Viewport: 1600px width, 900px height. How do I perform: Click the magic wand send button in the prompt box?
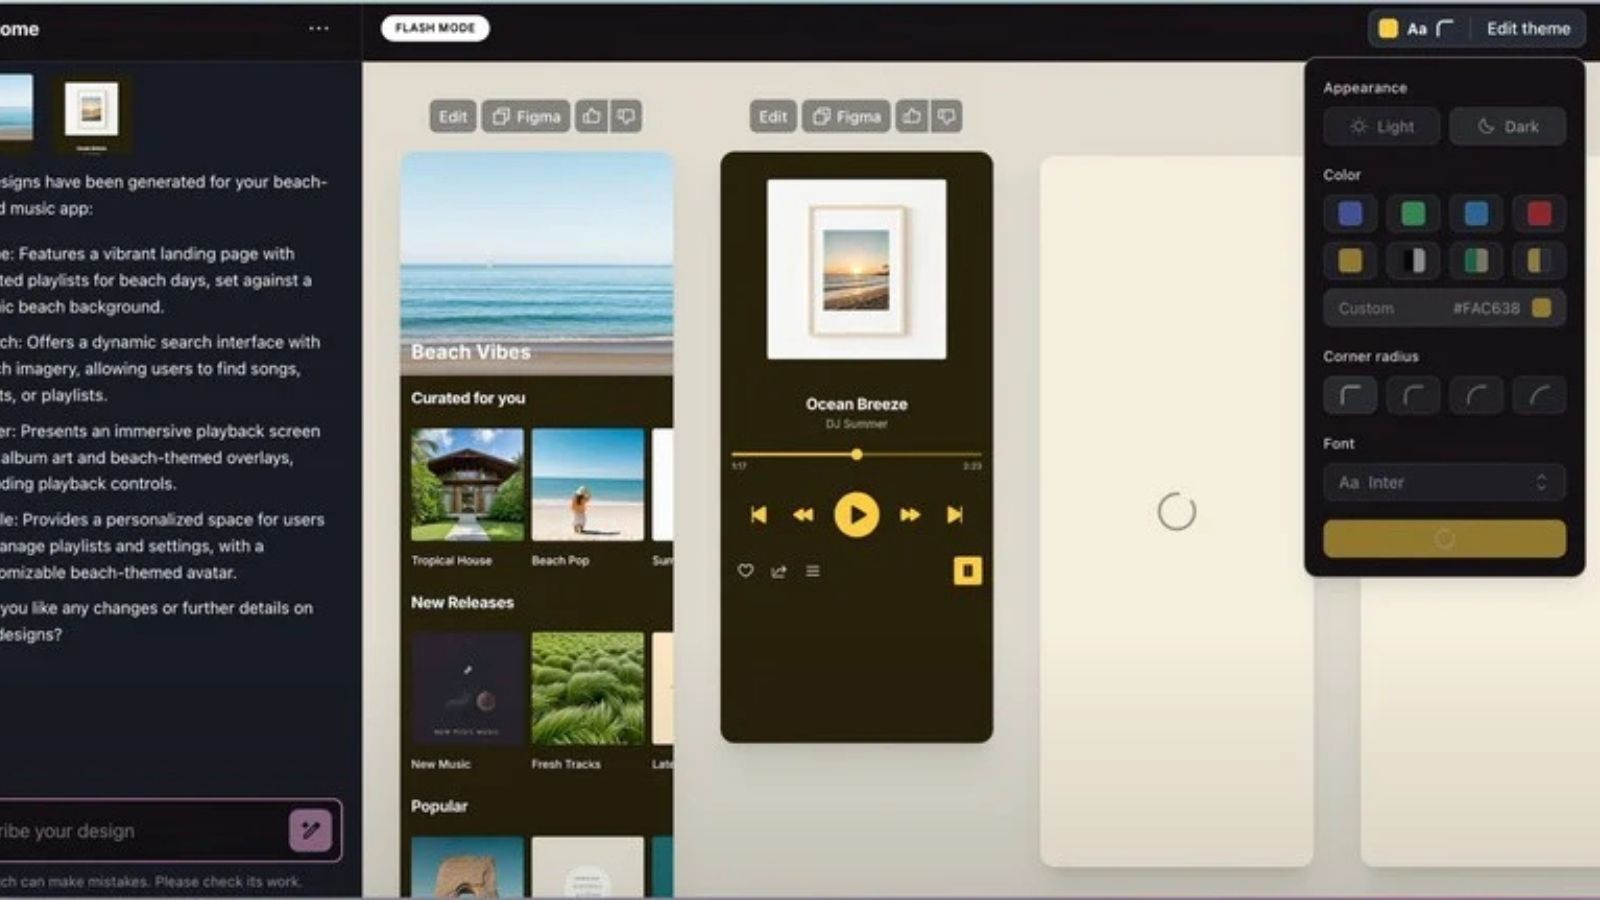(310, 830)
